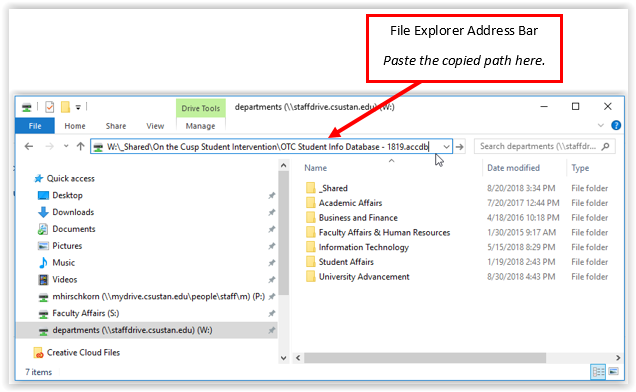Select Quick access in navigation pane
Screen dimensions: 636x392
(71, 179)
